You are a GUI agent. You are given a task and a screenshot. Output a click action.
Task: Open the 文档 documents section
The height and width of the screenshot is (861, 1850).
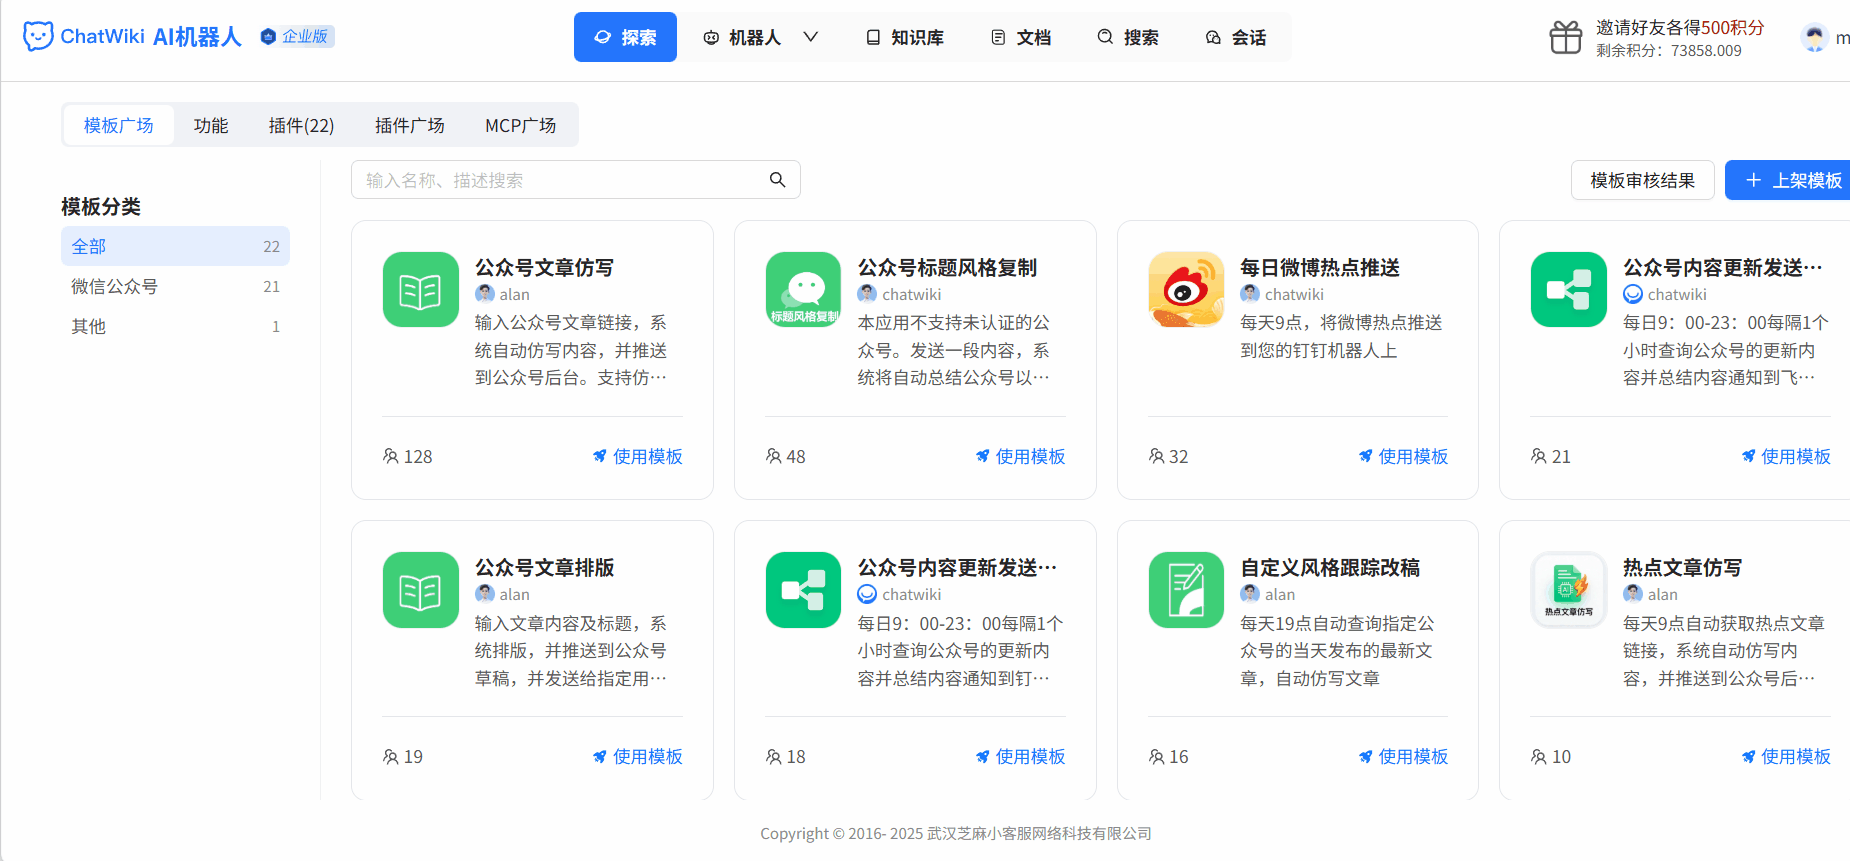[x=1021, y=37]
